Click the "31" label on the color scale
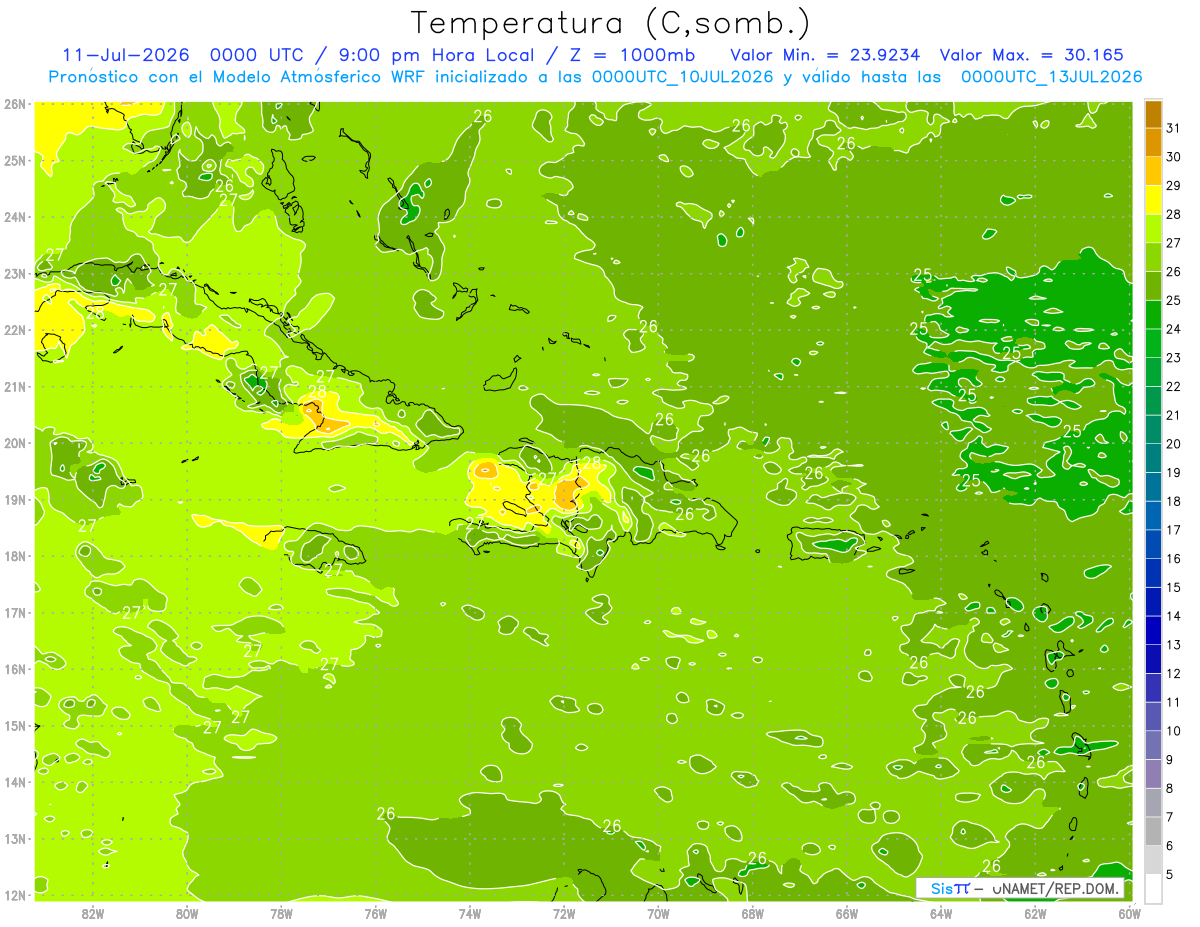This screenshot has width=1200, height=927. pyautogui.click(x=1174, y=129)
